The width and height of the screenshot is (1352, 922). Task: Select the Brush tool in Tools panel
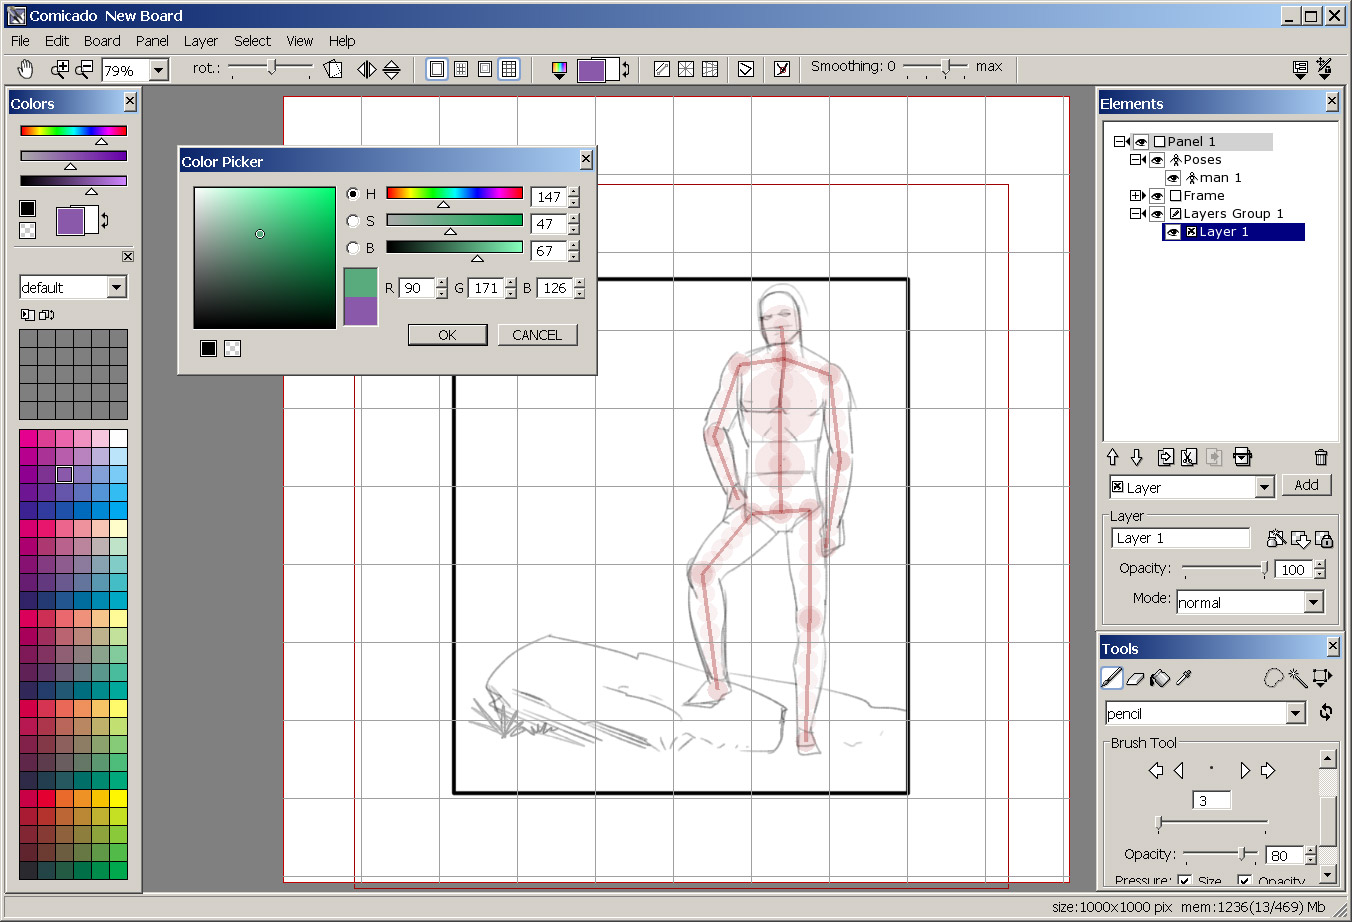(1111, 678)
